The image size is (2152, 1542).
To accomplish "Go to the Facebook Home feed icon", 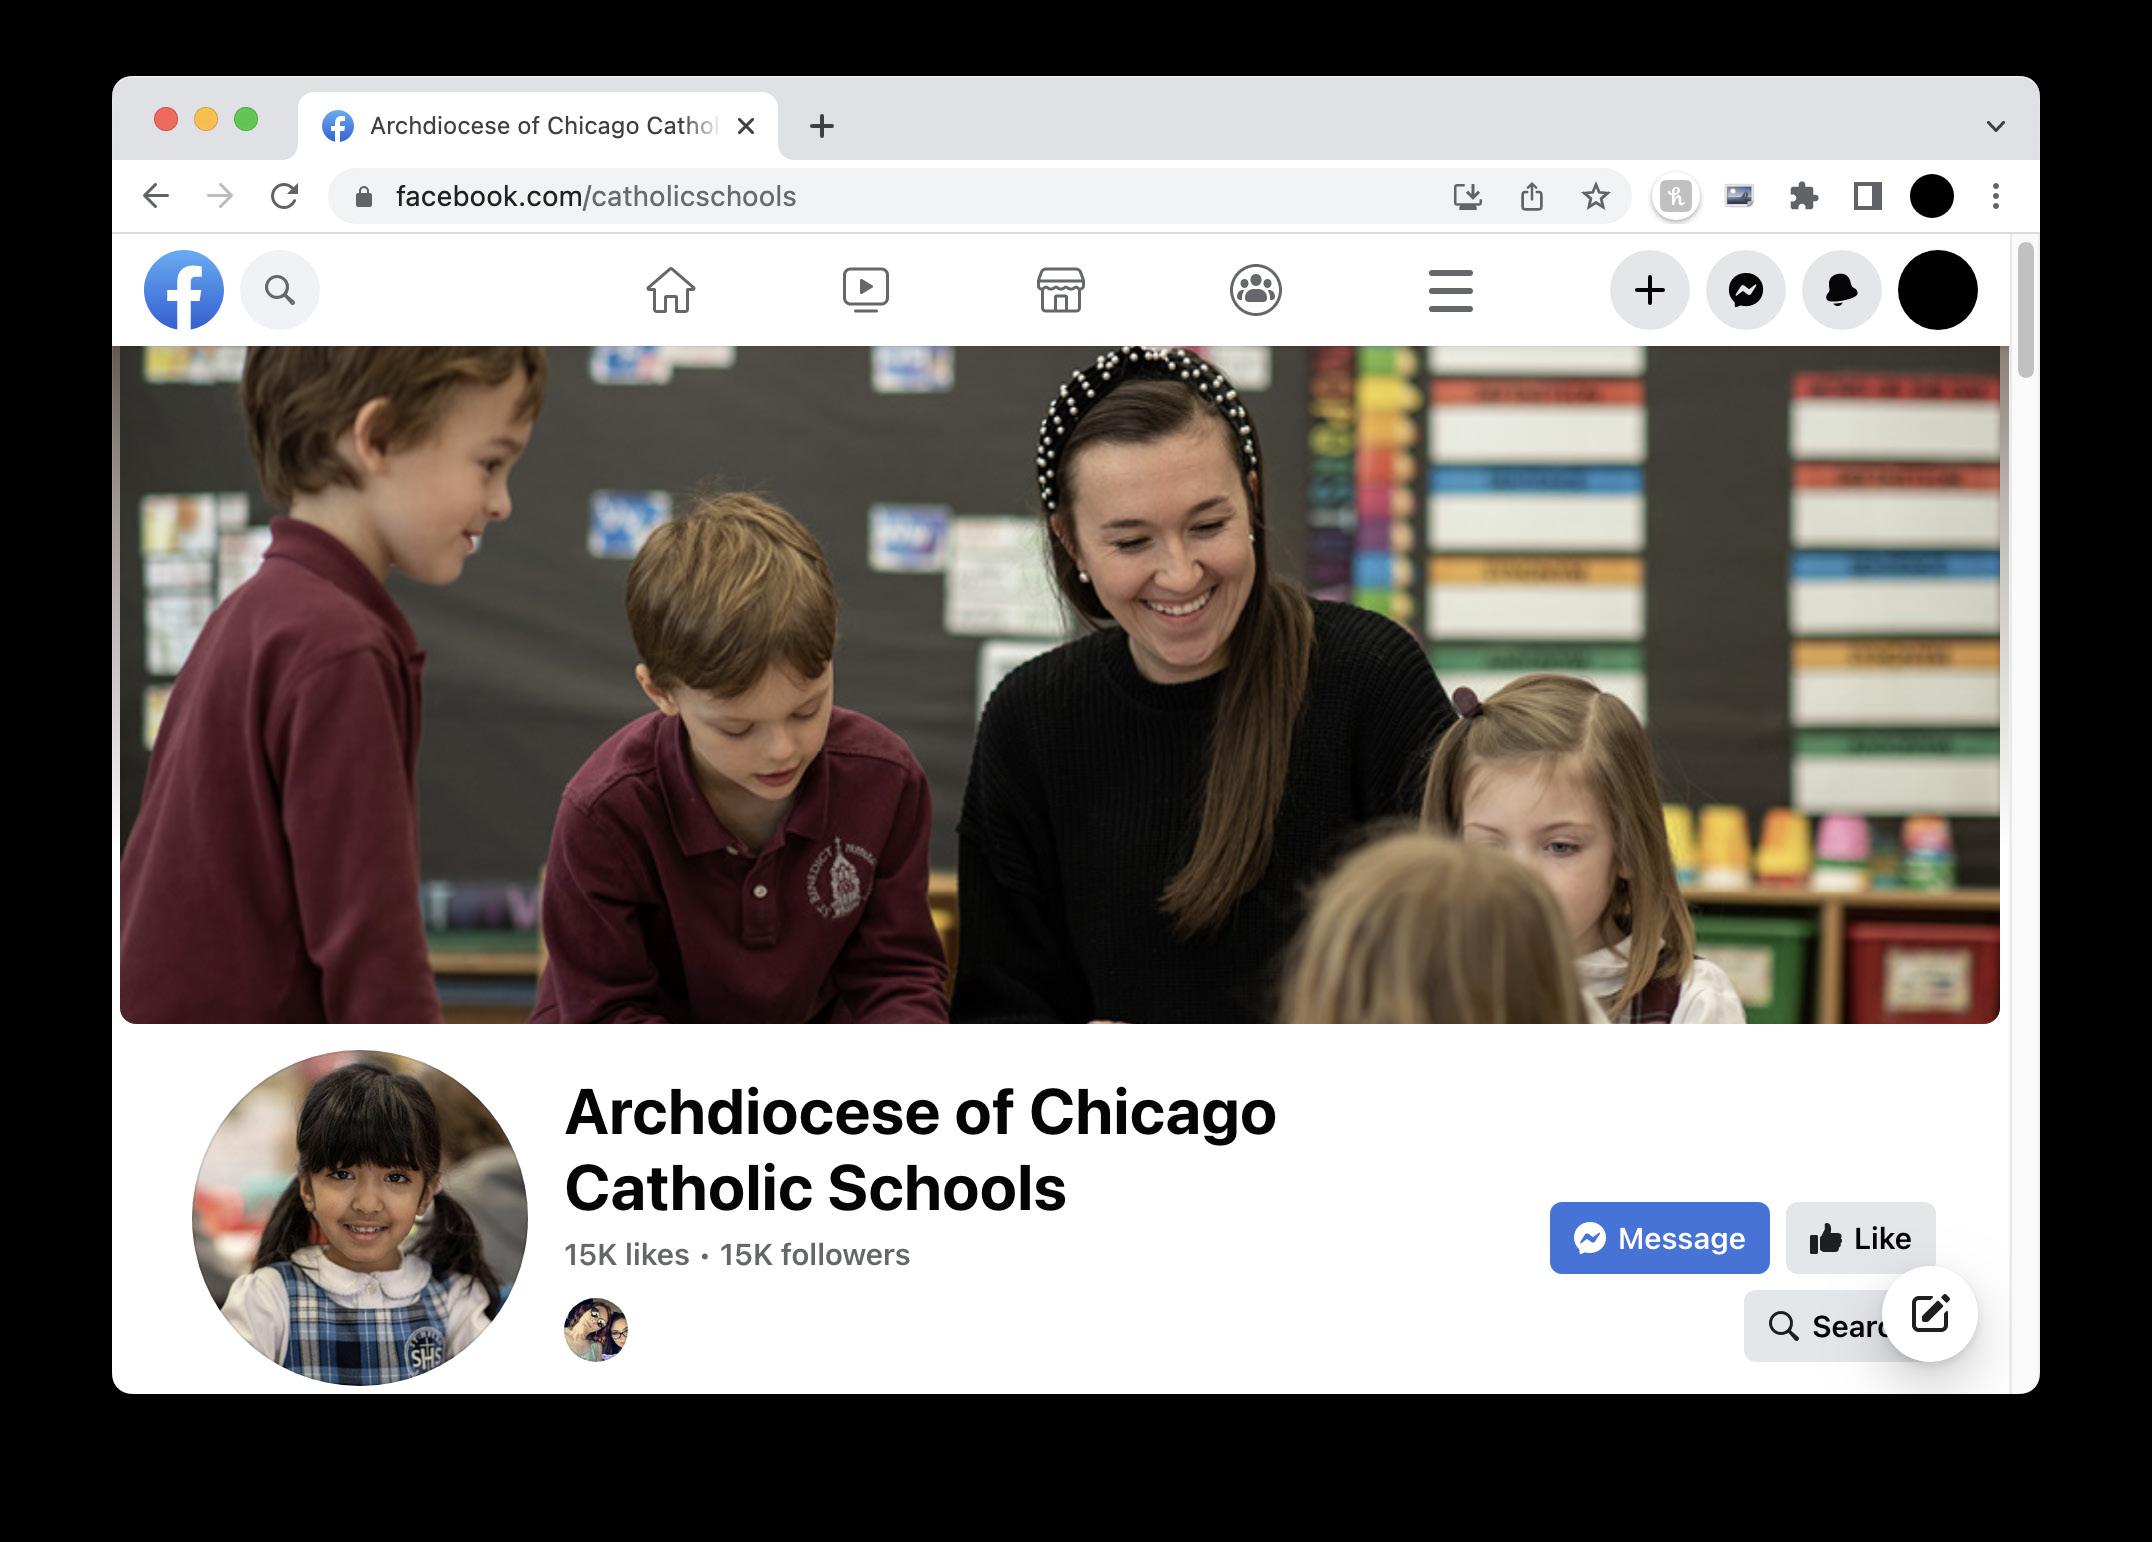I will click(x=670, y=291).
